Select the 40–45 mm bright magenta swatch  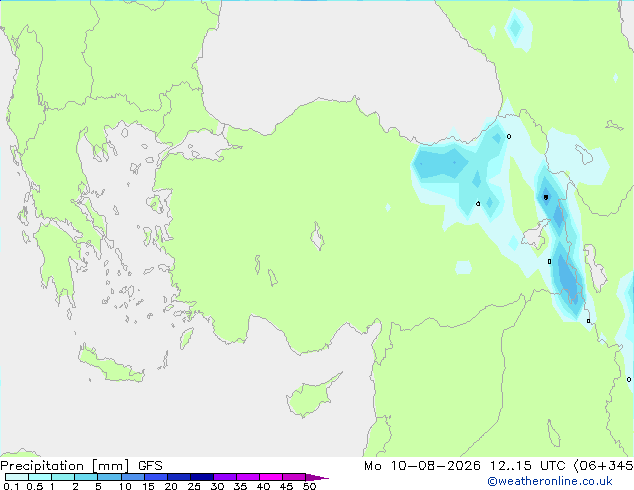271,477
